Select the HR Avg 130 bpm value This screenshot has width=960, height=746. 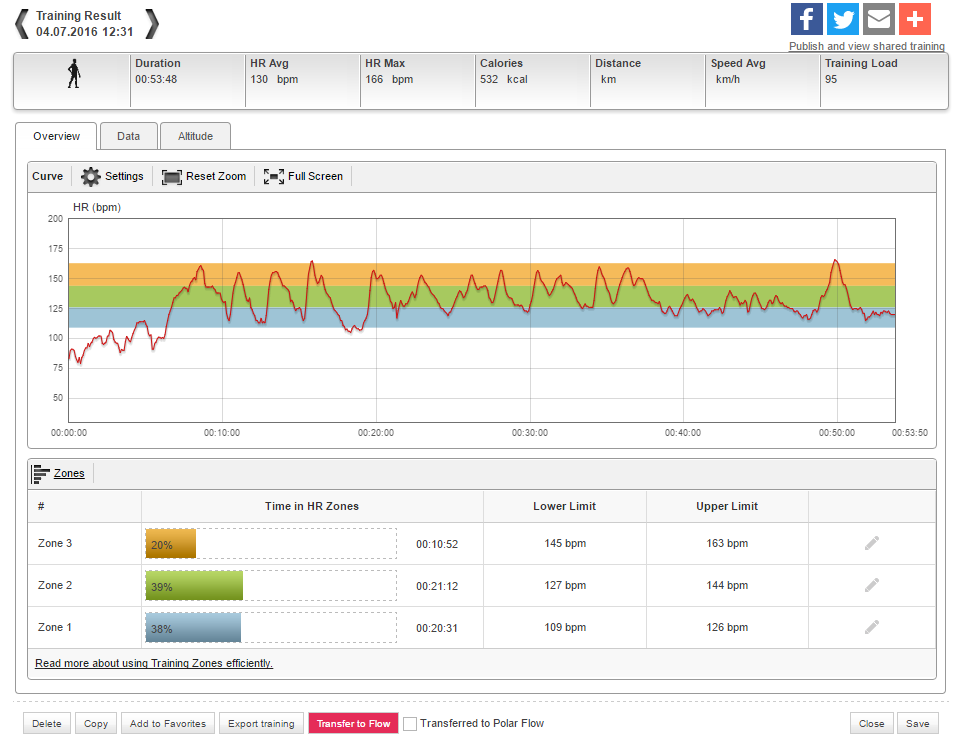274,79
